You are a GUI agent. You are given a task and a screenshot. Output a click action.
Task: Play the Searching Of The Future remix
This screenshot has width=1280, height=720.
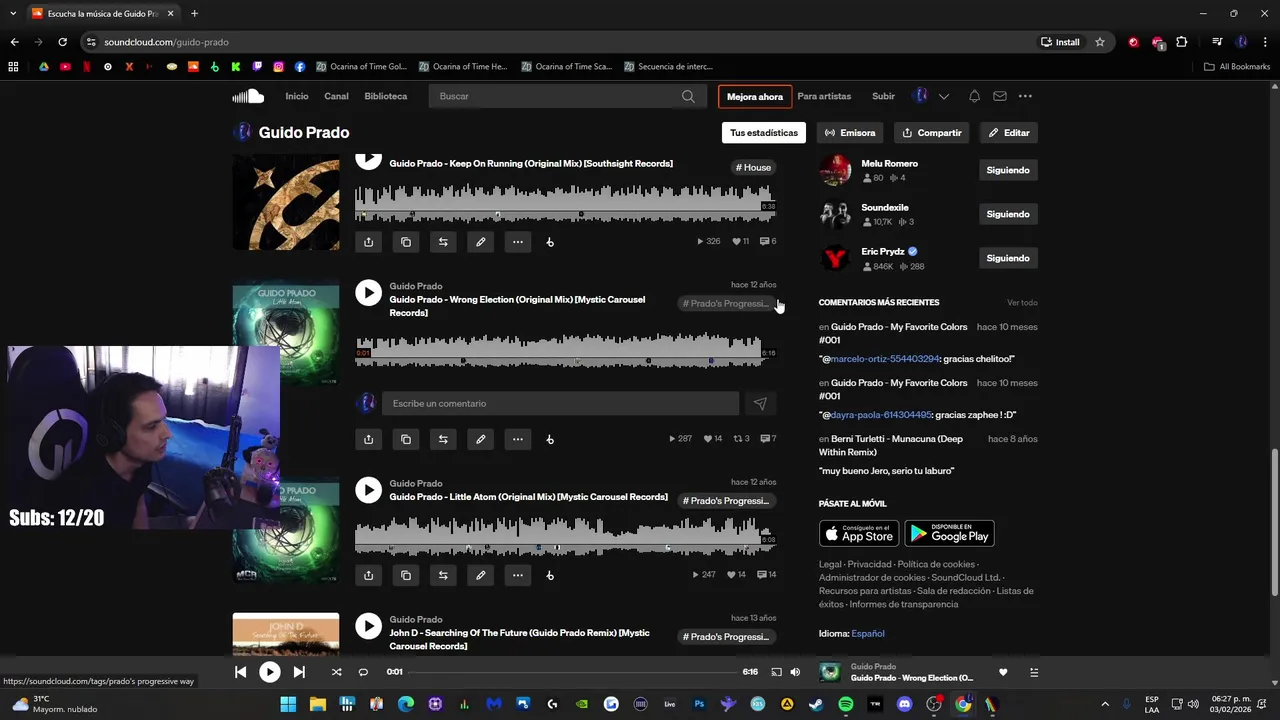tap(369, 626)
